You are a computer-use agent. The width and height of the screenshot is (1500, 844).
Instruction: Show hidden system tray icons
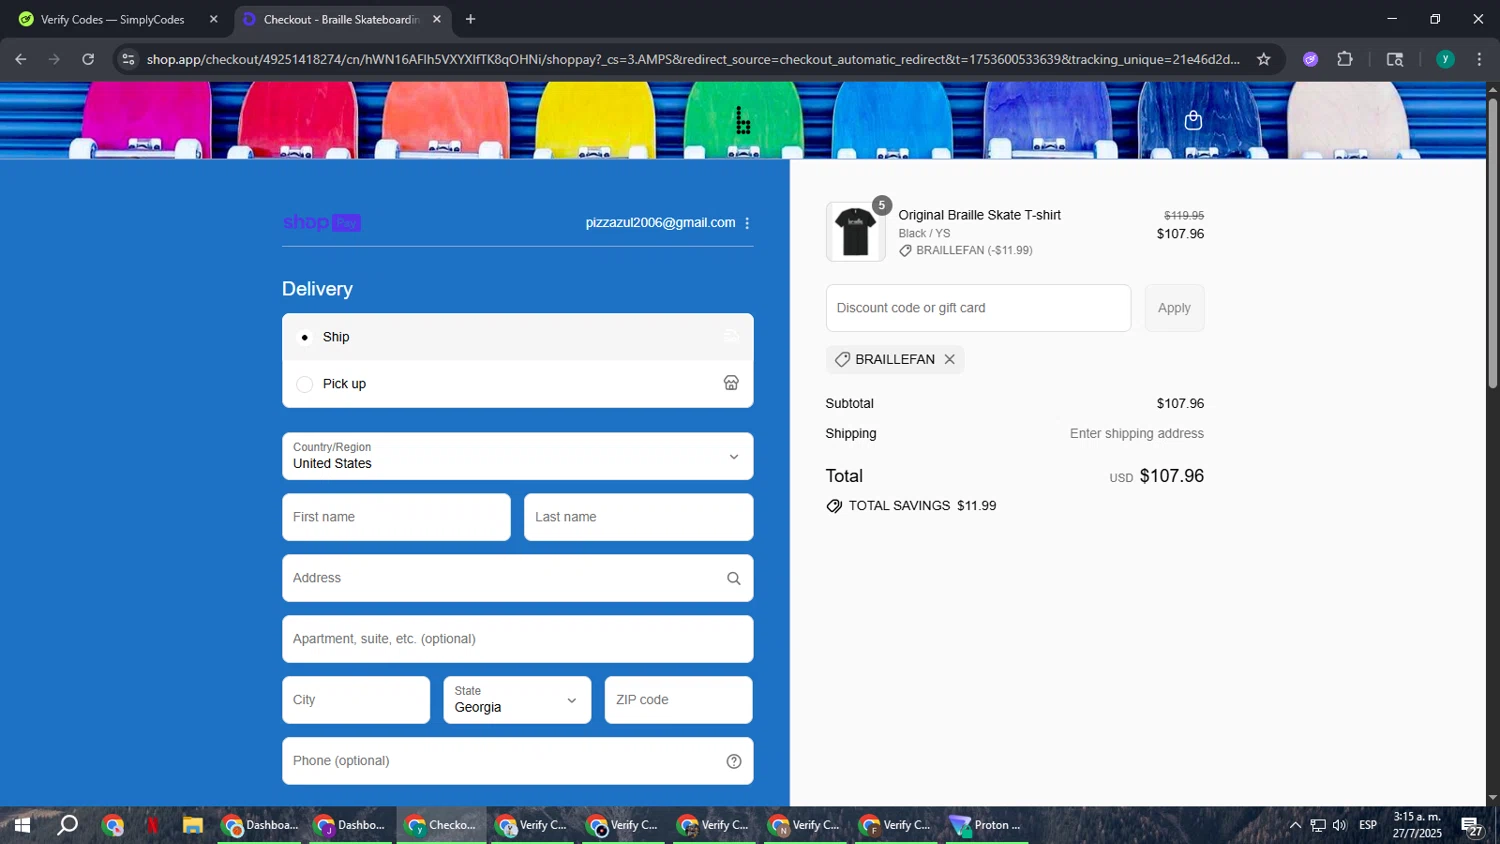pos(1295,825)
